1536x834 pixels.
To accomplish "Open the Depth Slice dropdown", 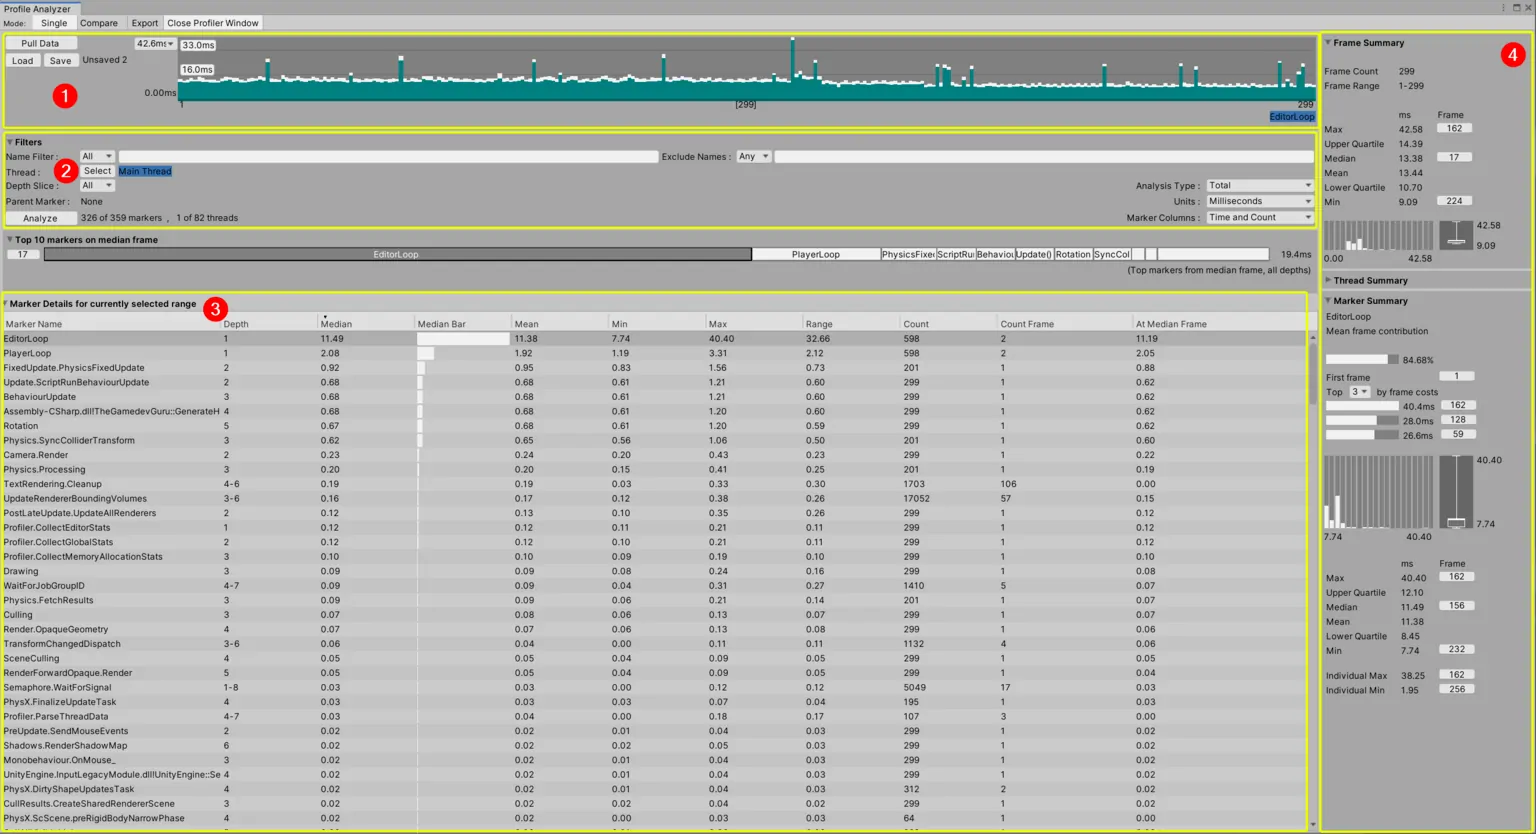I will point(96,184).
